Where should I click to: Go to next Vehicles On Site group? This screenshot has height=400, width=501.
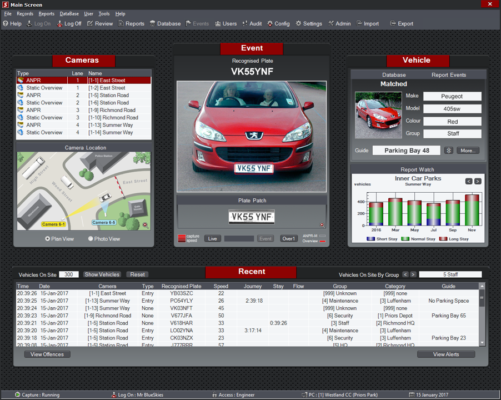413,274
